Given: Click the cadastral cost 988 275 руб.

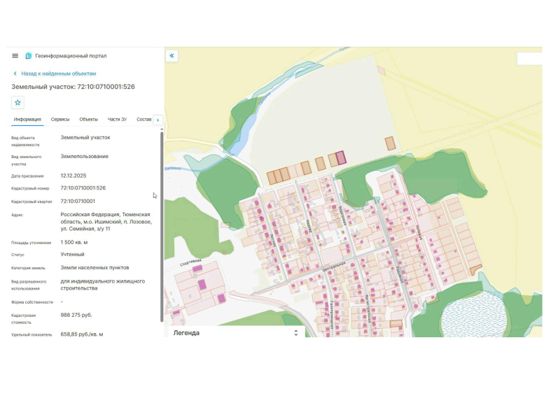Looking at the screenshot, I should pos(76,315).
